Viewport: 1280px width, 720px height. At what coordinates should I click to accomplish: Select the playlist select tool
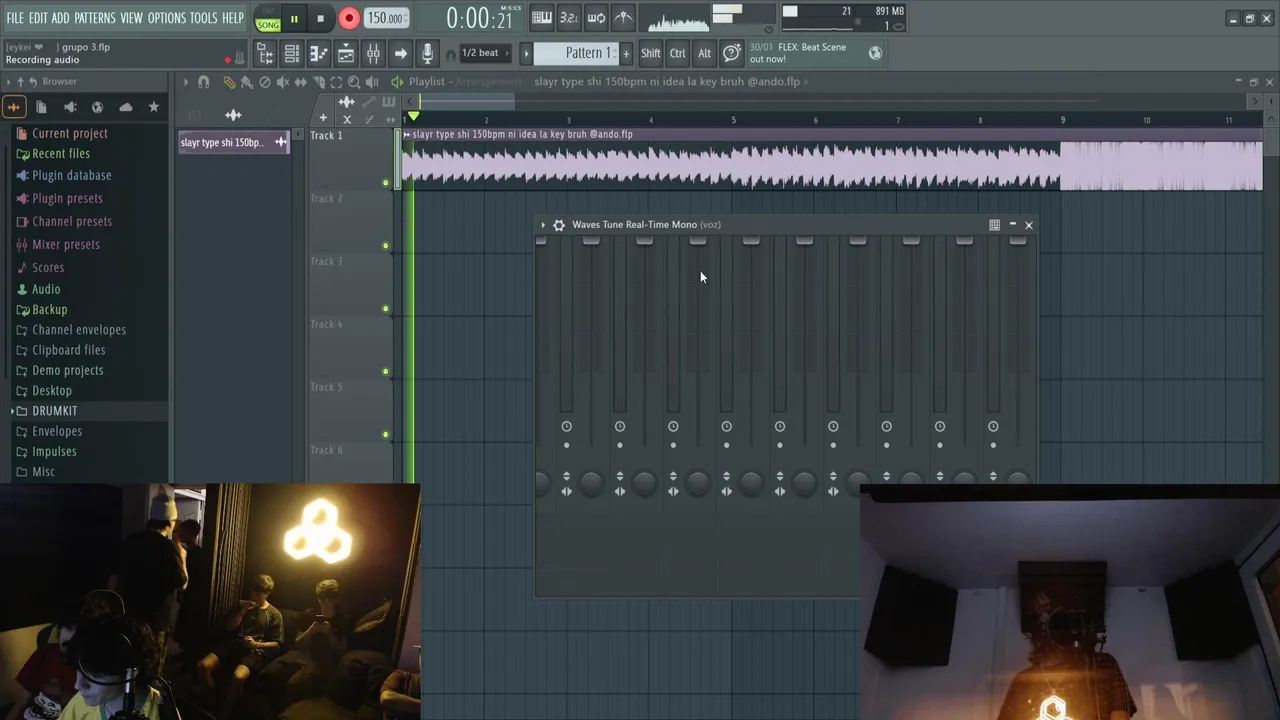(x=336, y=82)
